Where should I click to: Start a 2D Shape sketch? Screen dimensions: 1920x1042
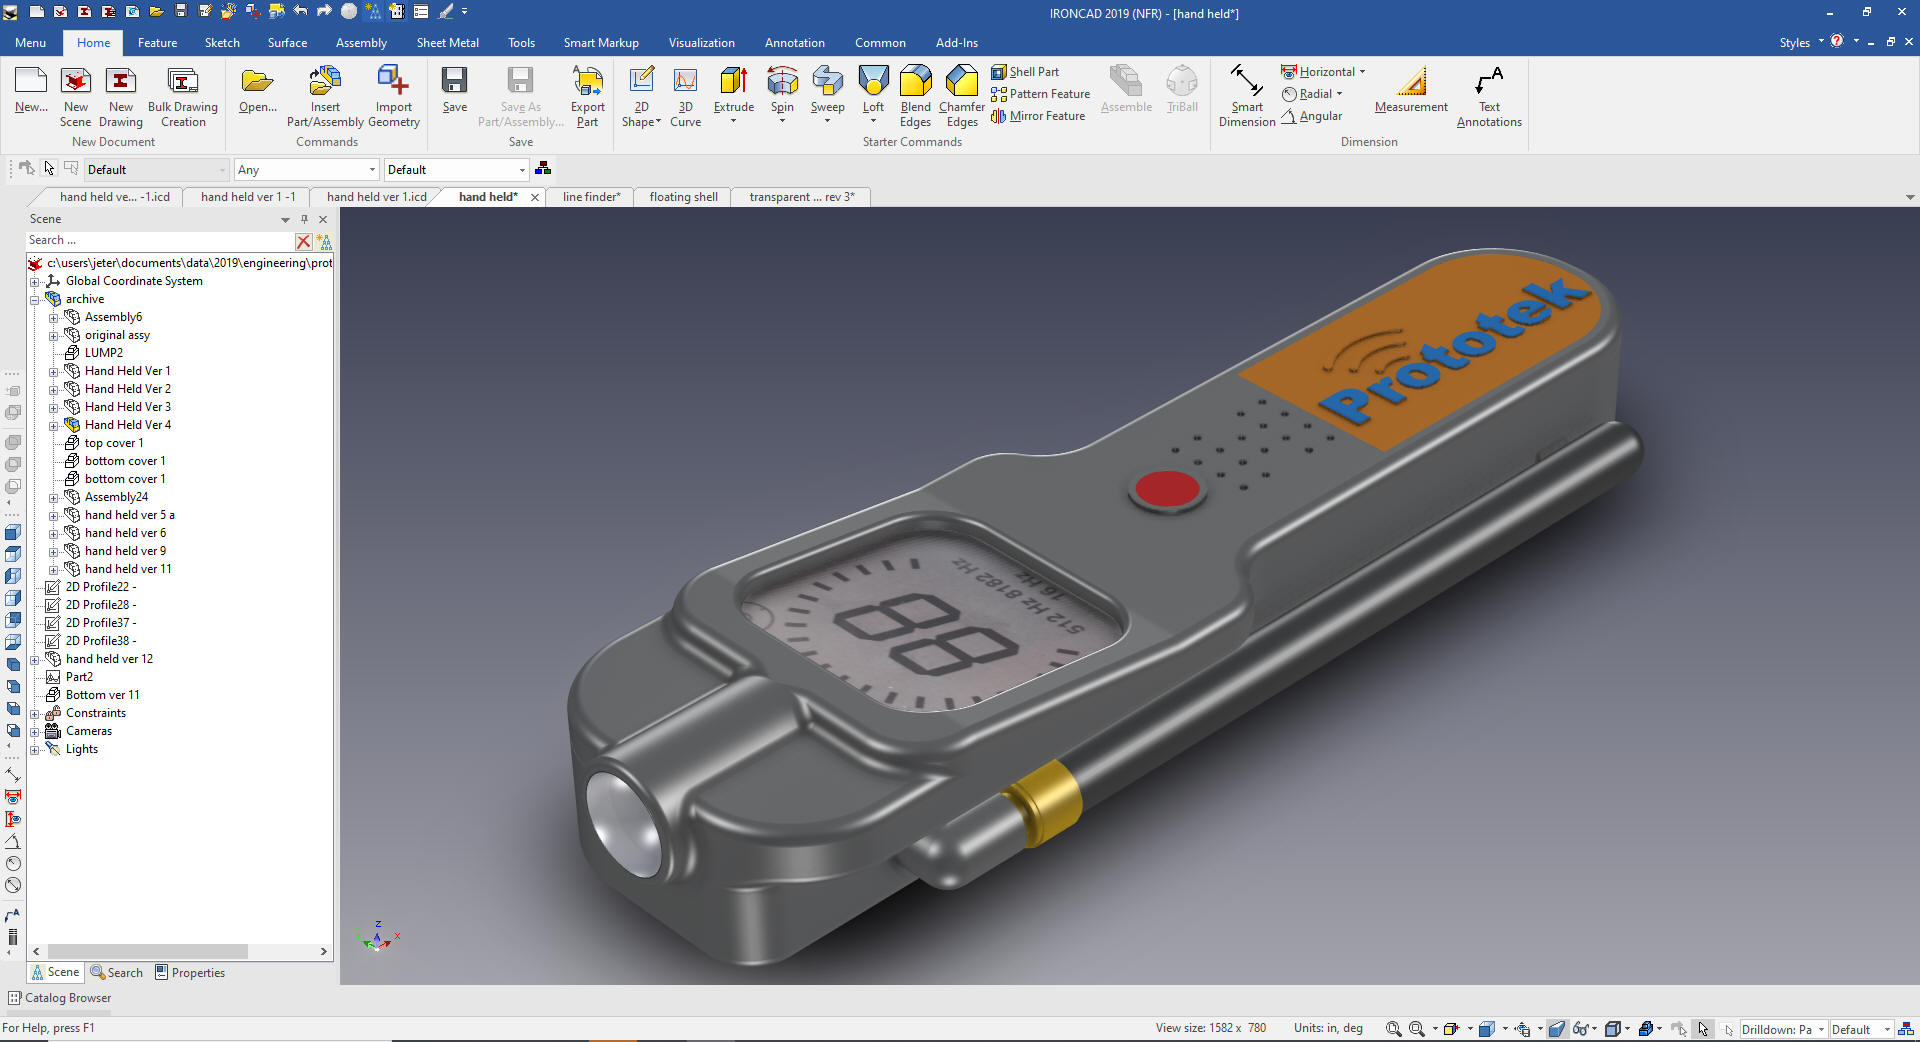[x=641, y=82]
